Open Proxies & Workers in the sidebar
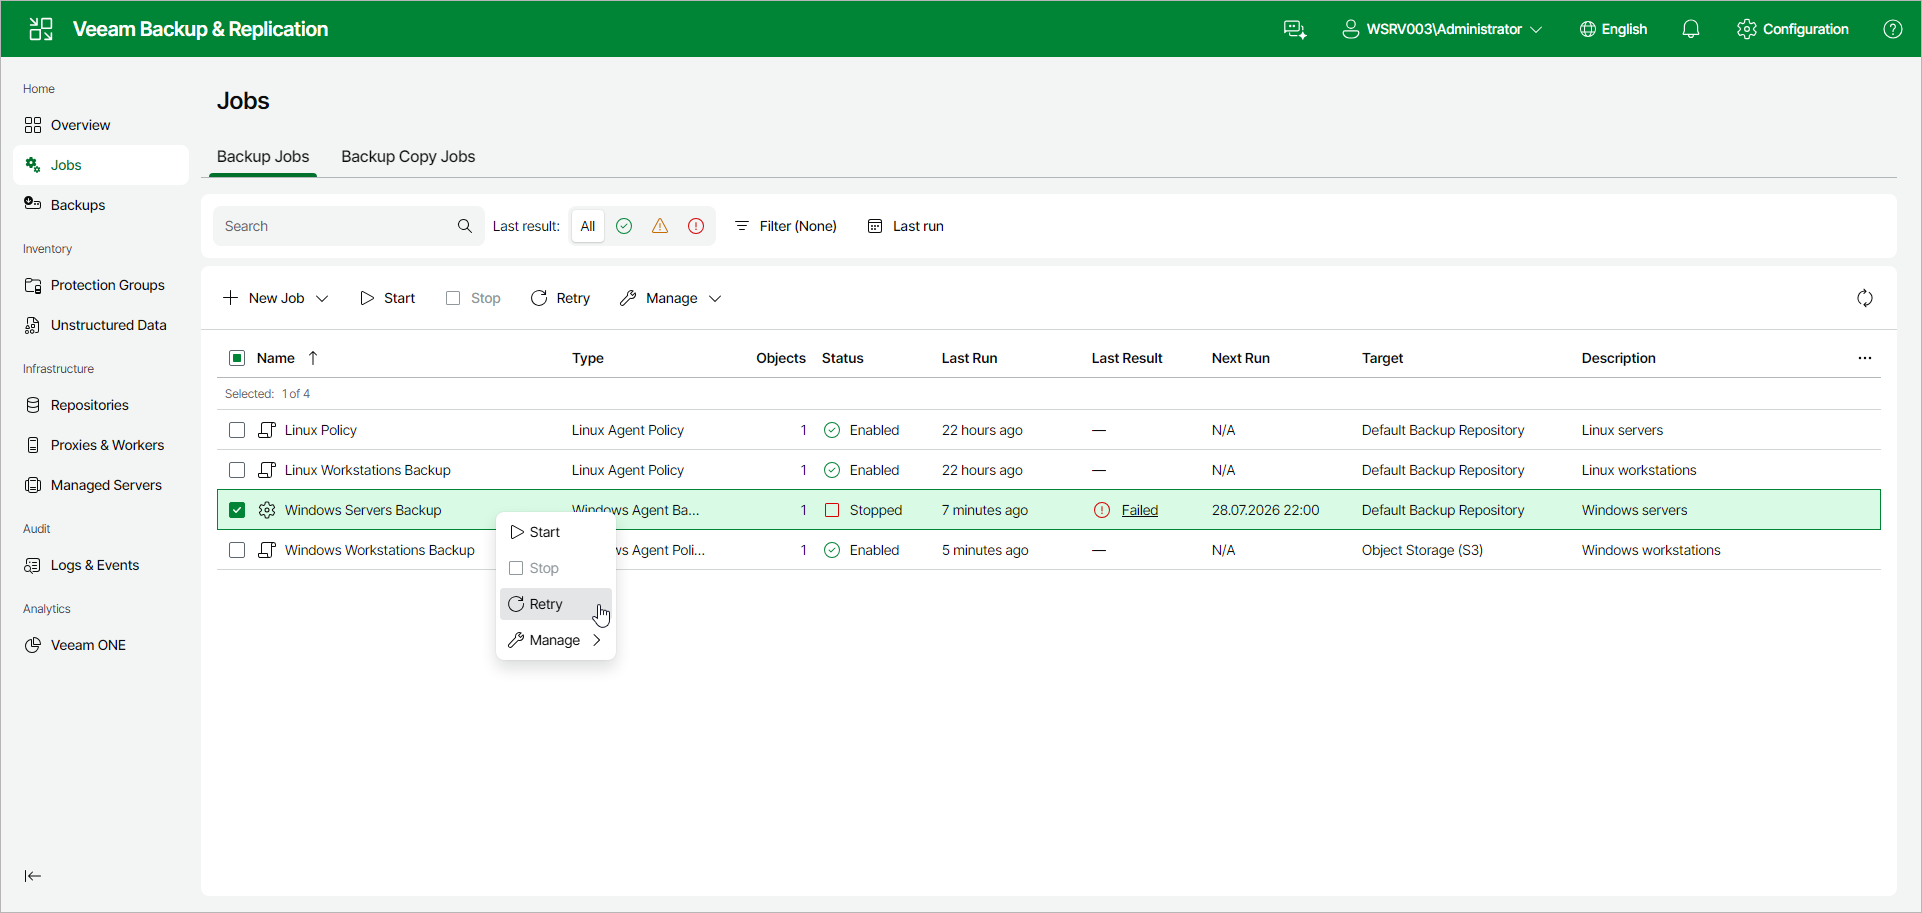1922x913 pixels. pyautogui.click(x=101, y=445)
